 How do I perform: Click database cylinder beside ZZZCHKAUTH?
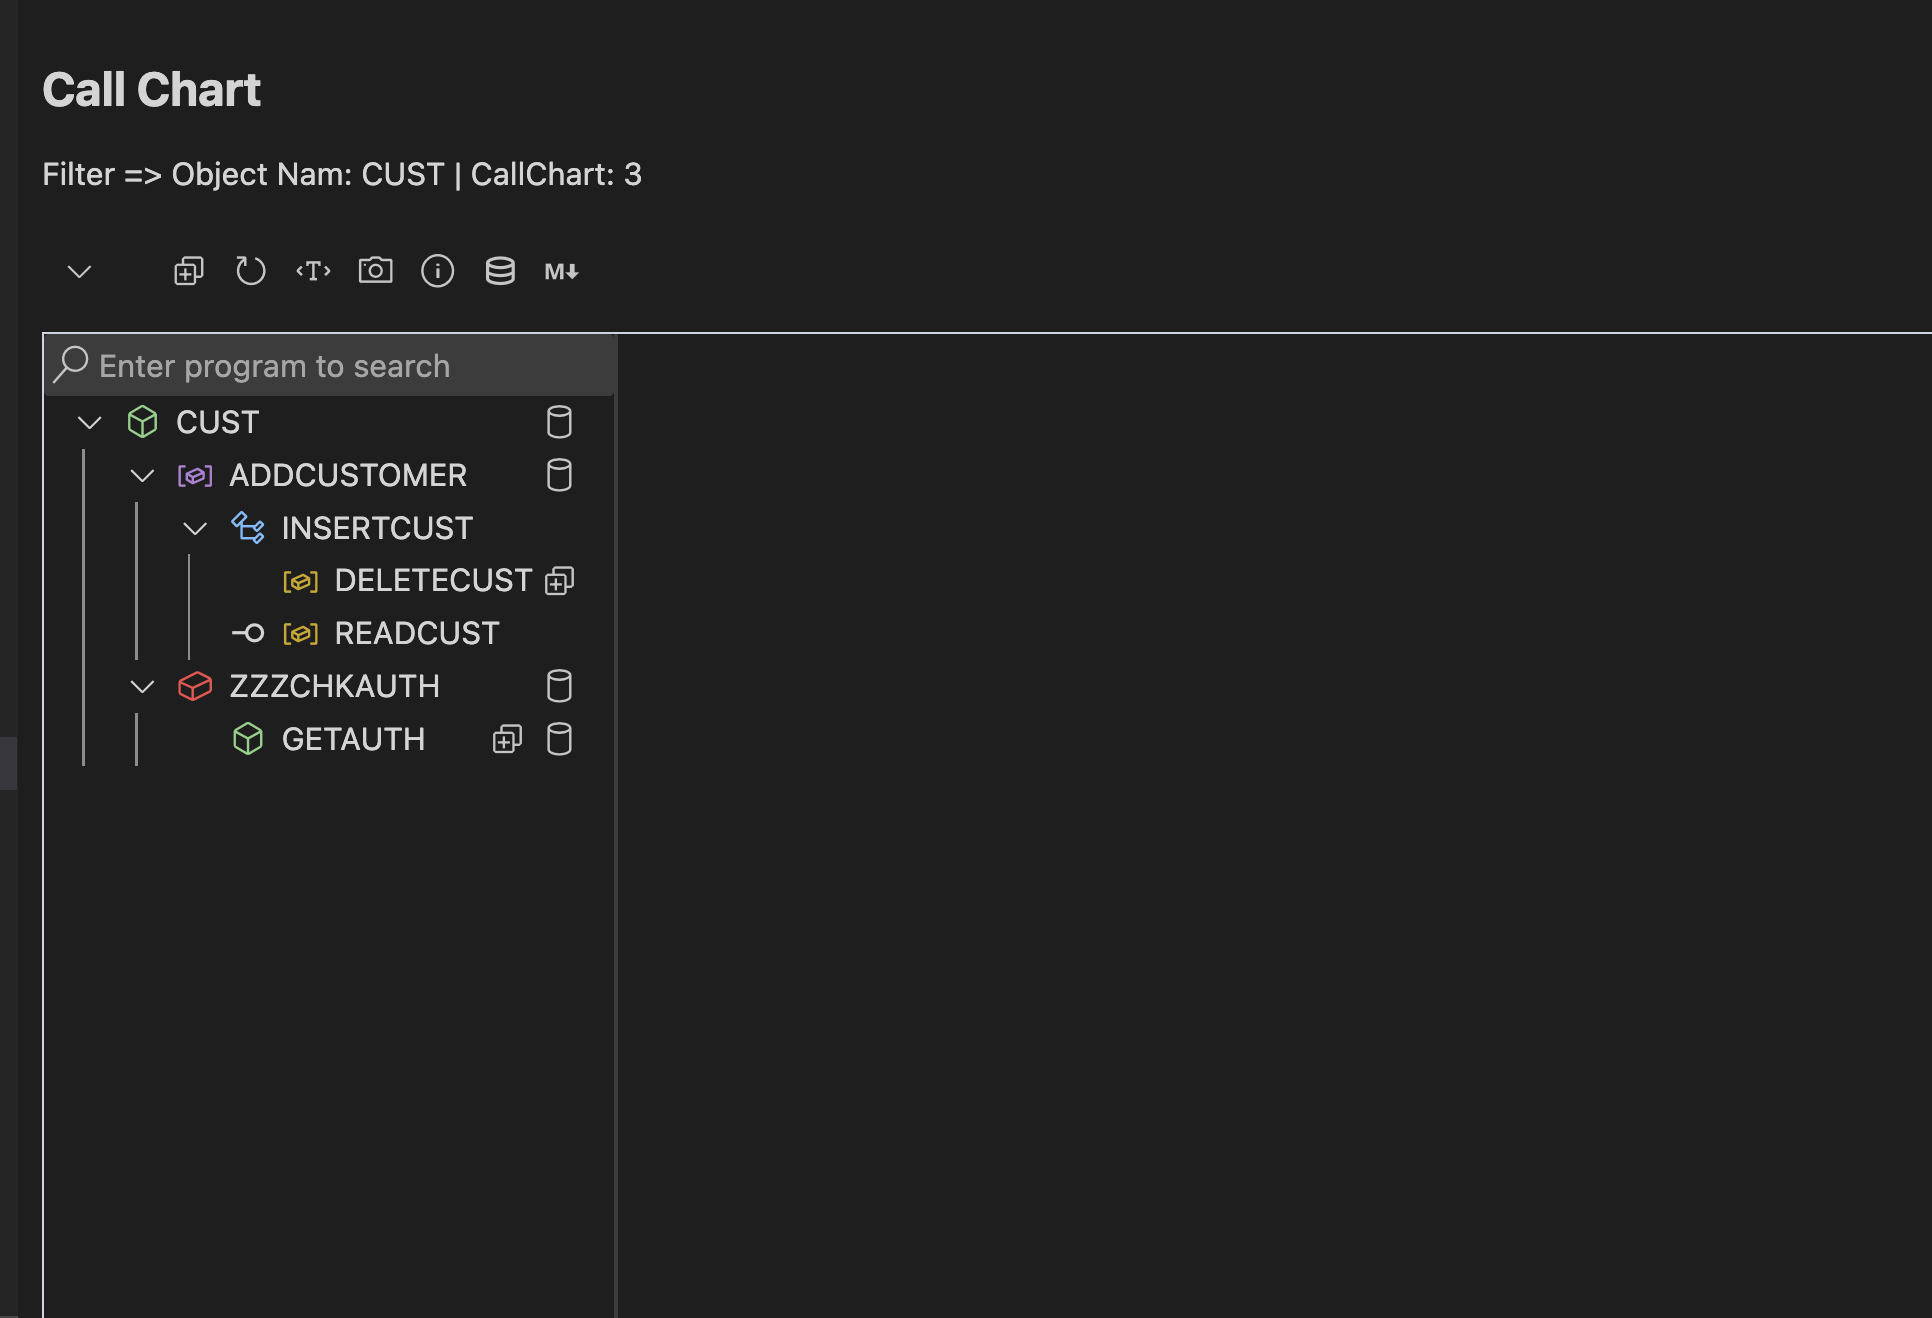559,686
